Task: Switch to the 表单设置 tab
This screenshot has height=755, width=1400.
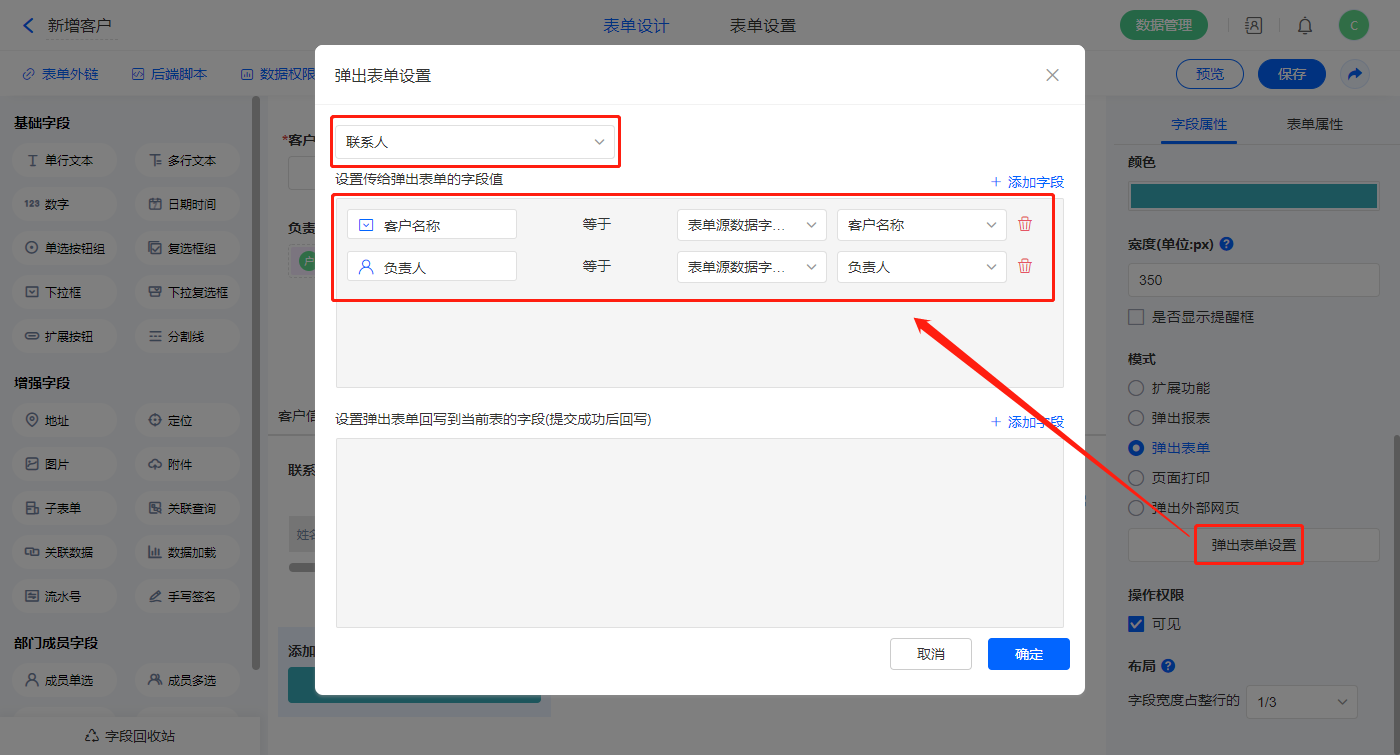Action: click(x=763, y=26)
